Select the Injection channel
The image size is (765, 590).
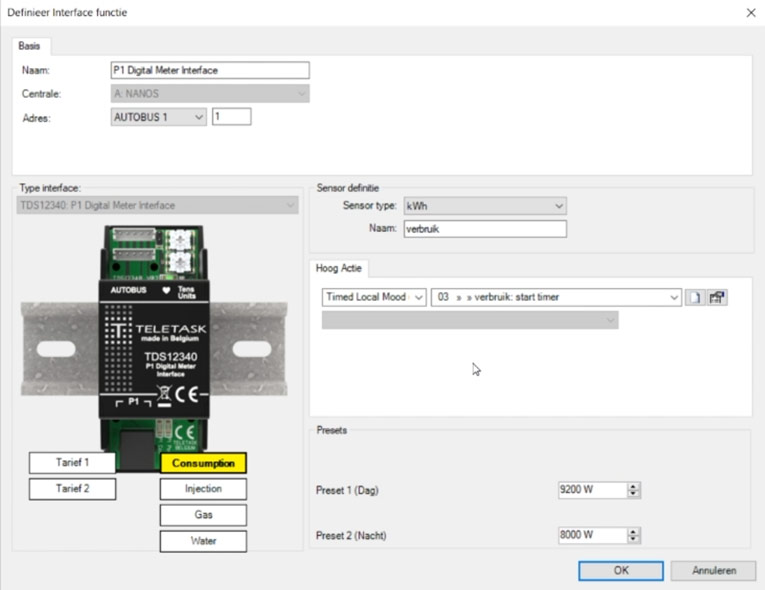click(203, 489)
